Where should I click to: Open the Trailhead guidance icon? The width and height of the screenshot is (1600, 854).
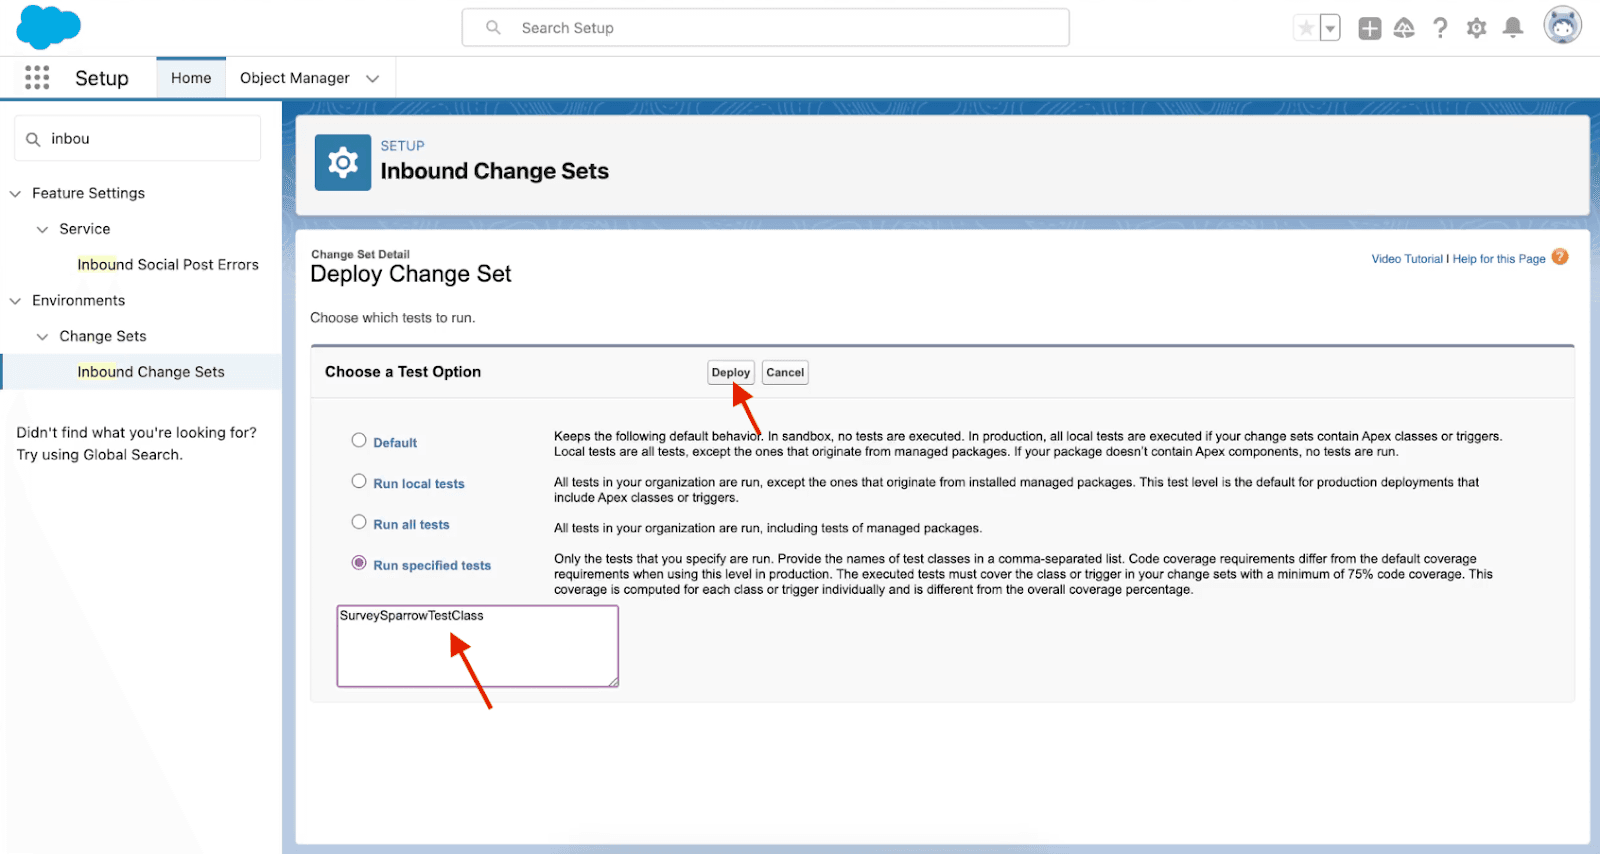tap(1404, 28)
